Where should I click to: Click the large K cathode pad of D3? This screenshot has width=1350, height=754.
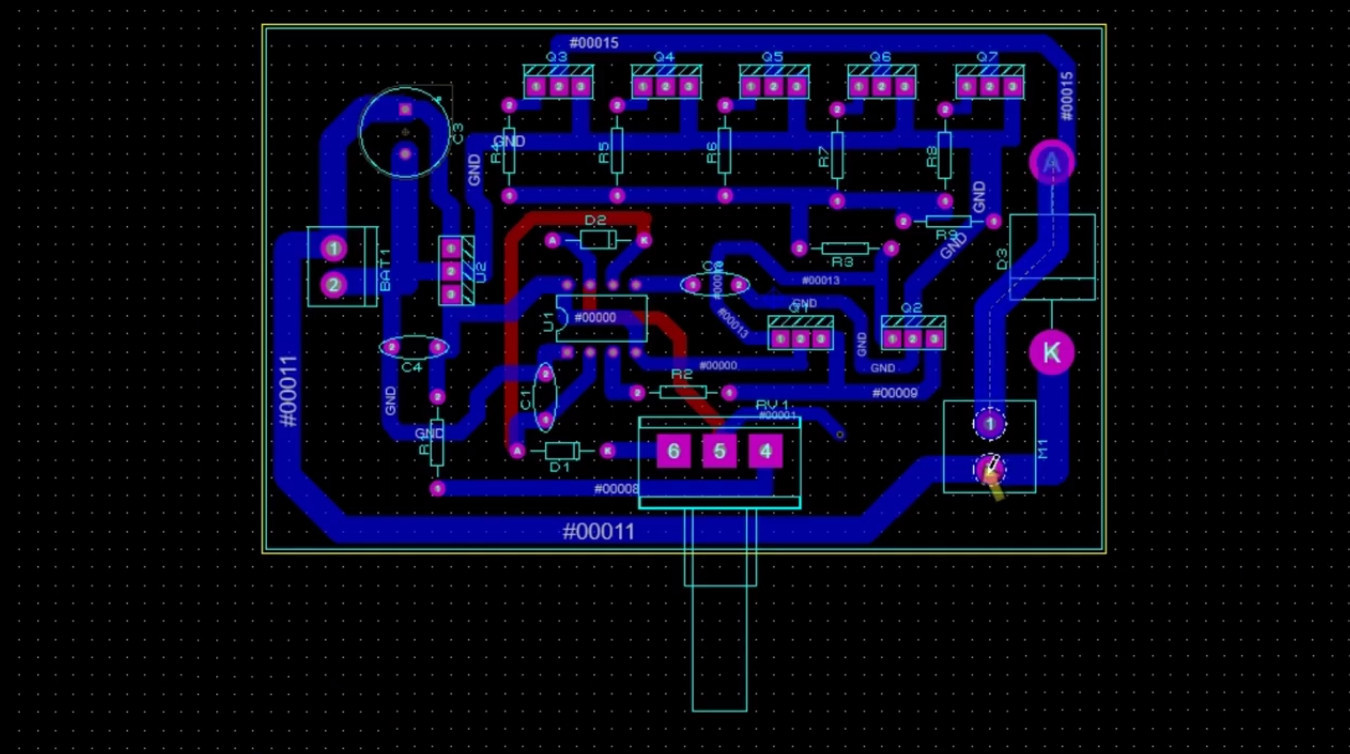[x=1051, y=352]
